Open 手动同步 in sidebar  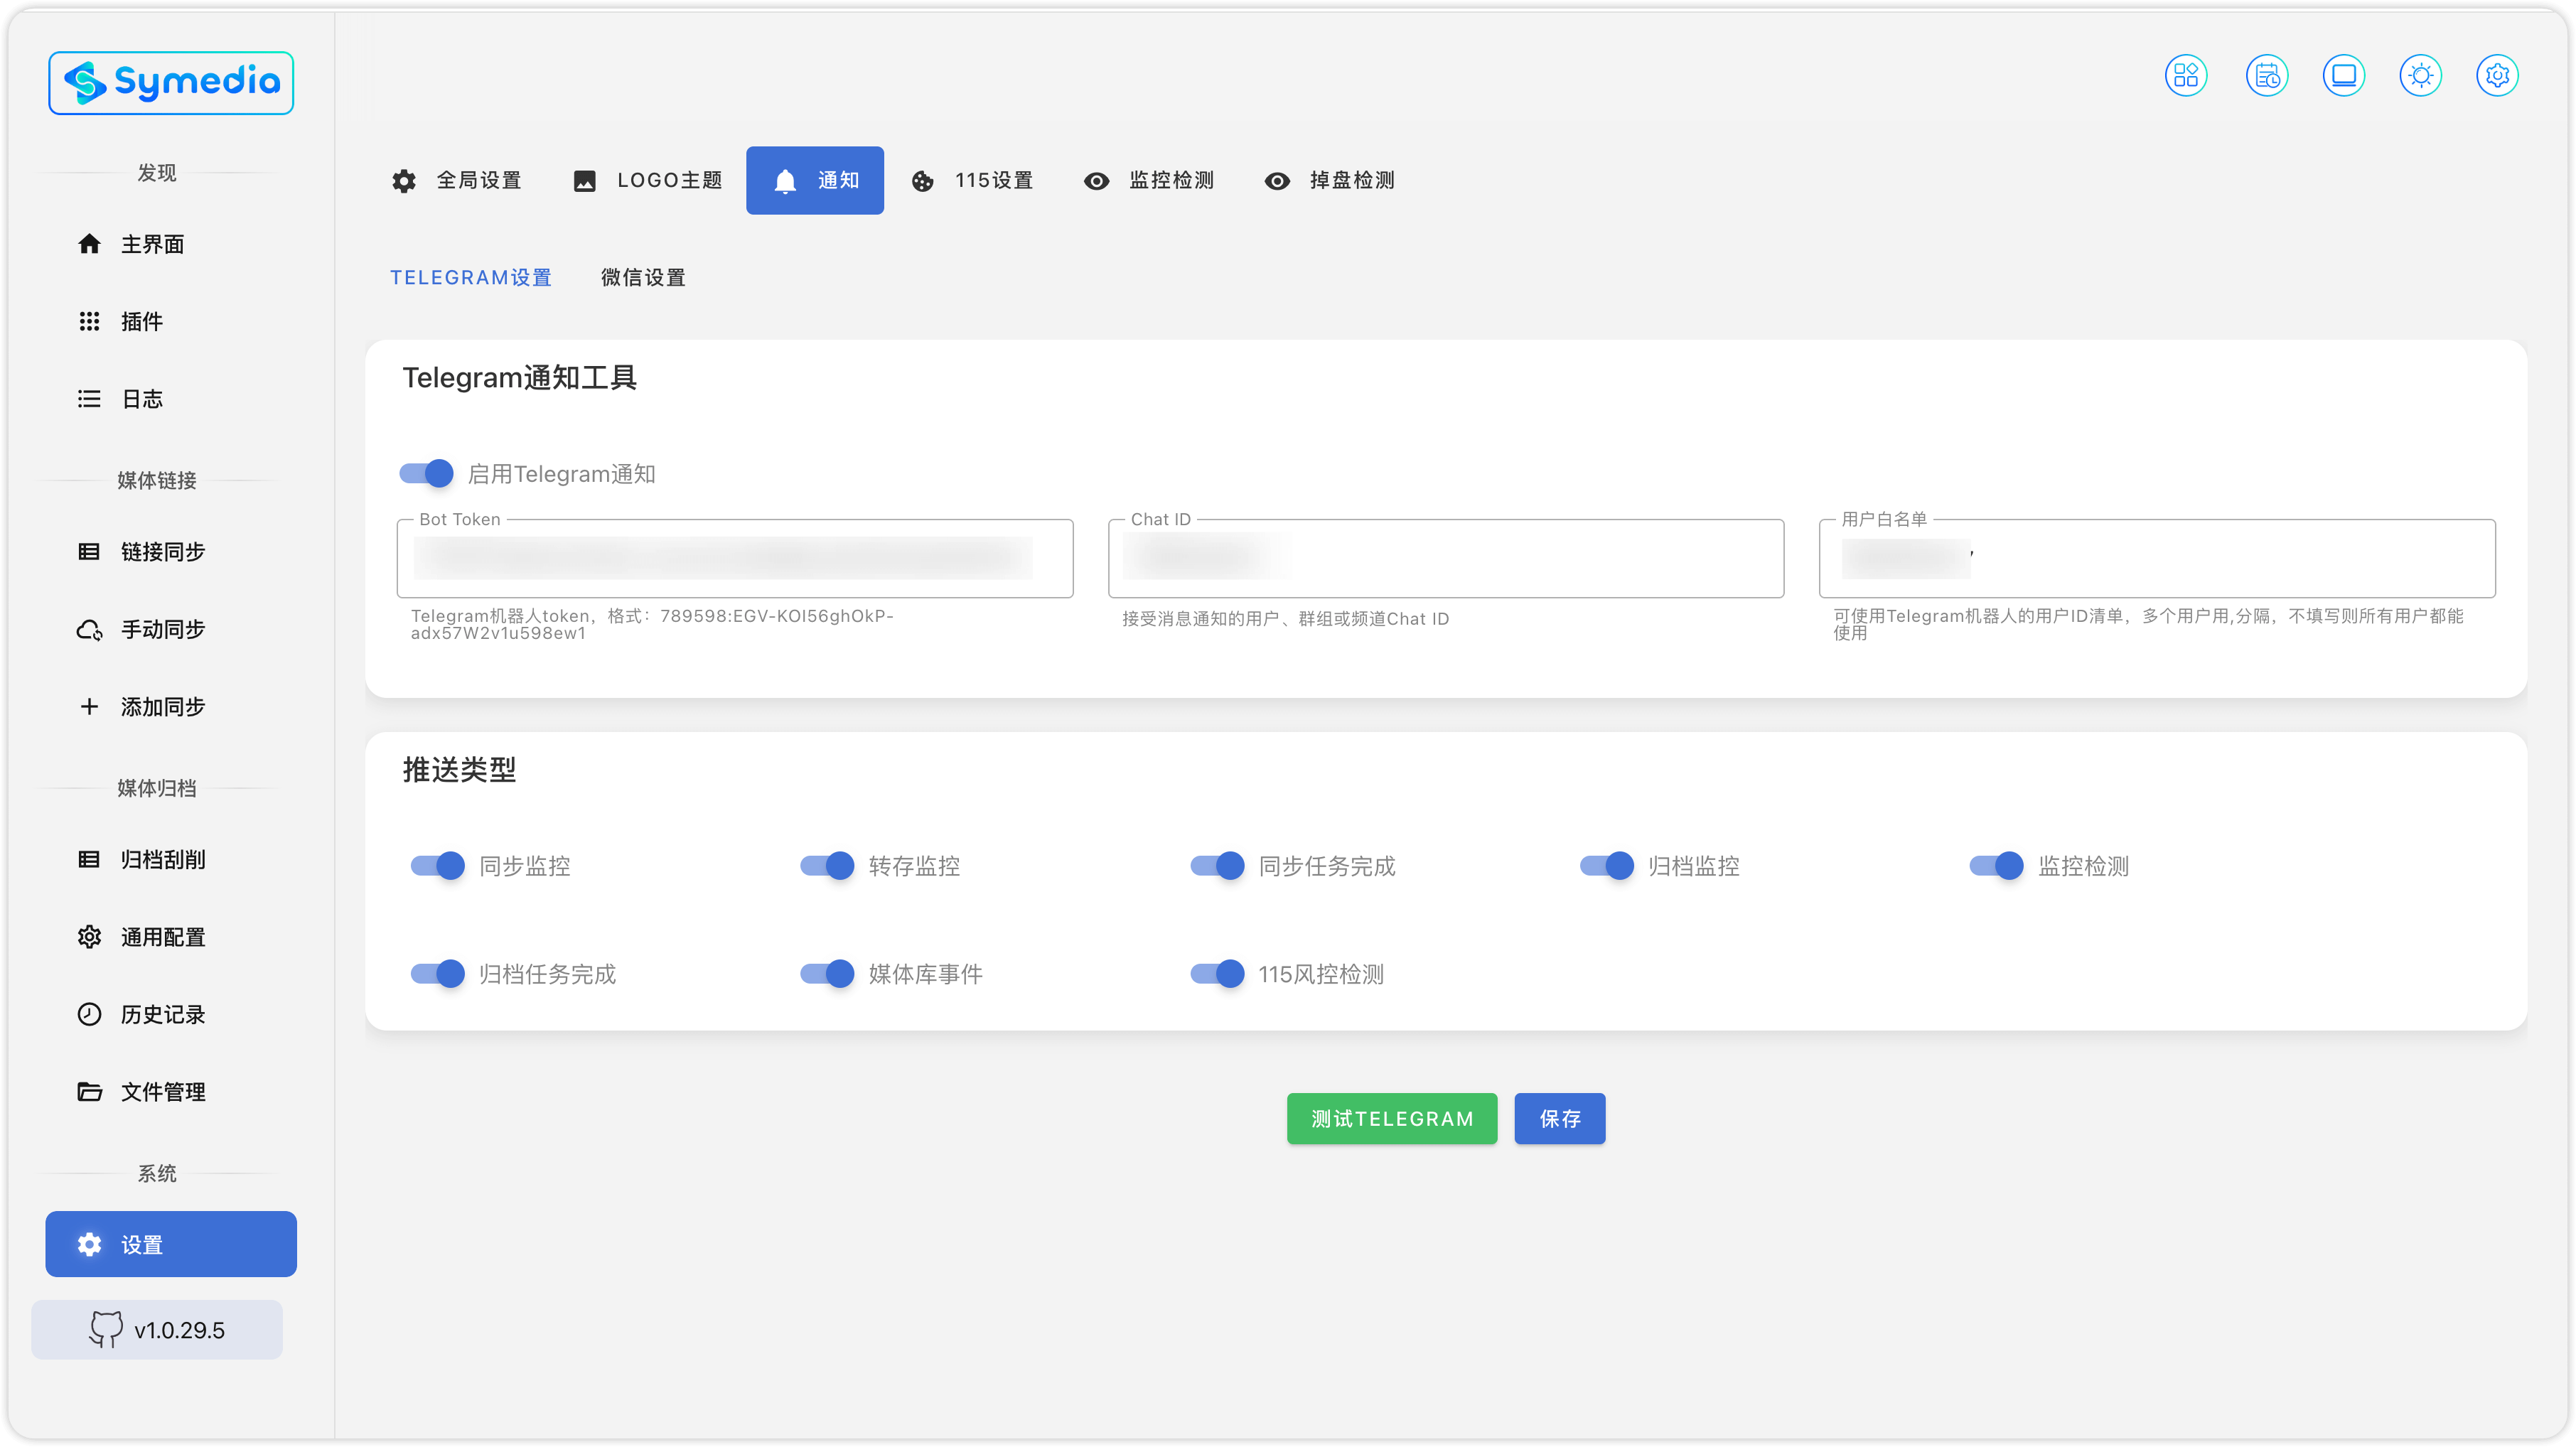point(171,630)
